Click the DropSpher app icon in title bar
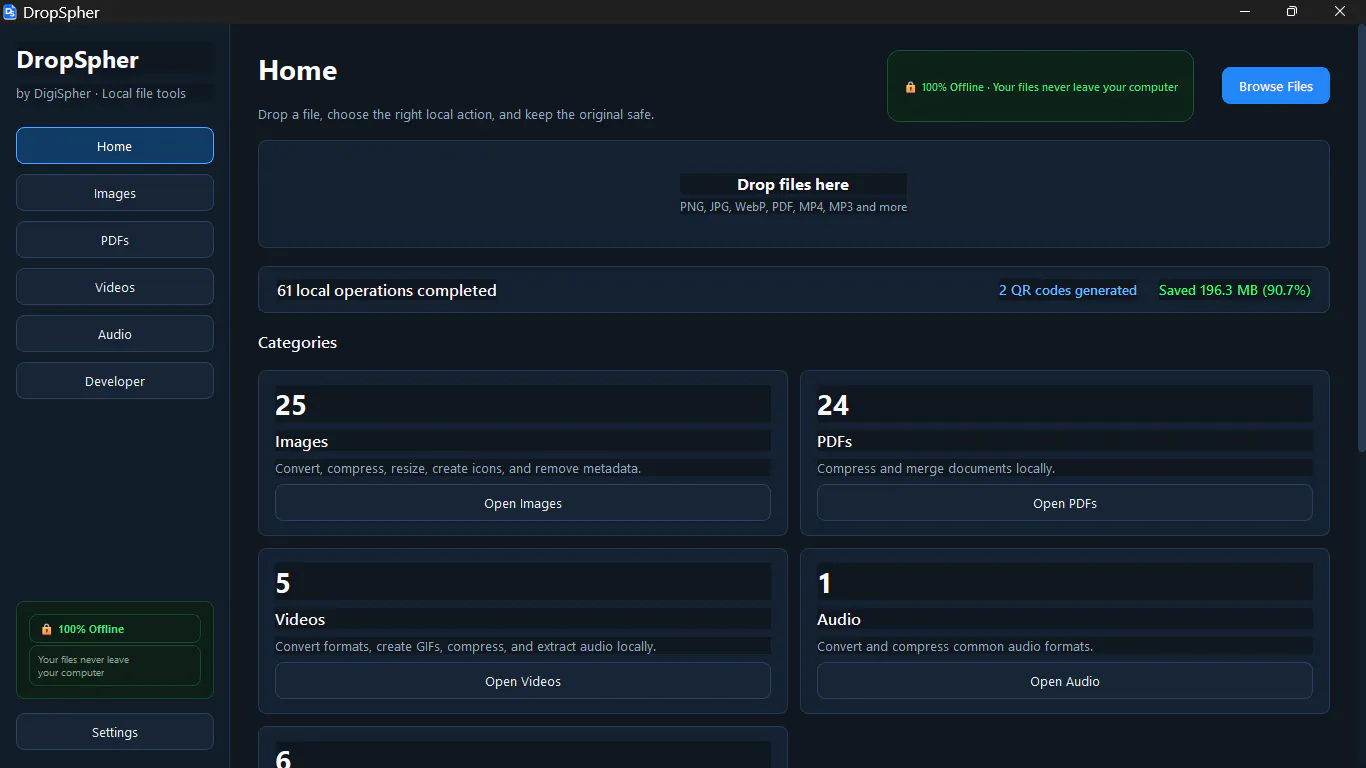1366x768 pixels. [x=10, y=12]
